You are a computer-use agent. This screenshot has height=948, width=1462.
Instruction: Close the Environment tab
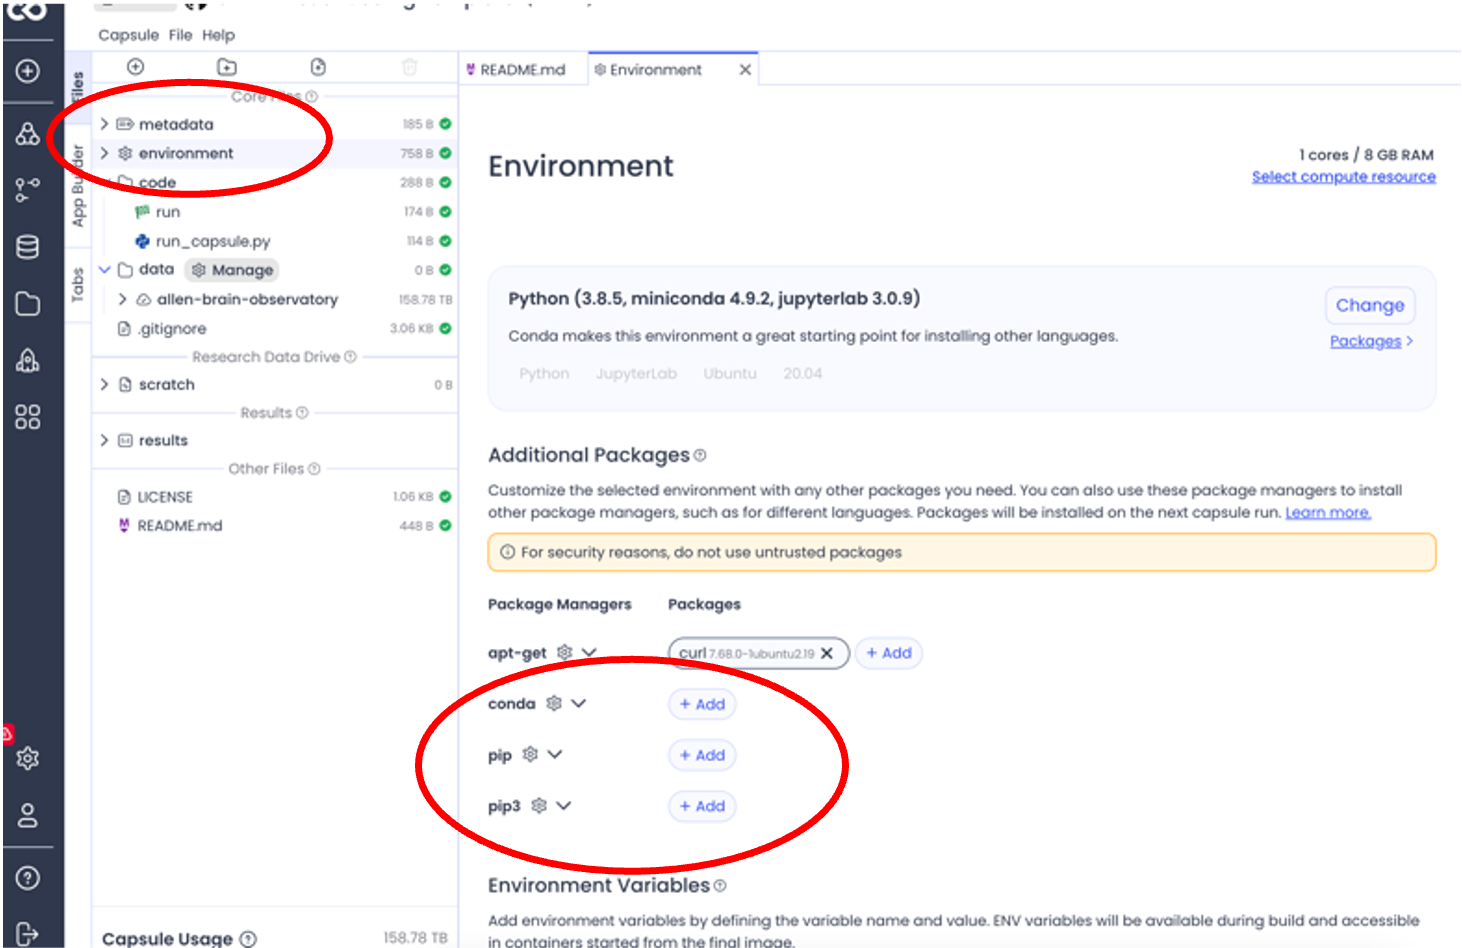click(745, 69)
